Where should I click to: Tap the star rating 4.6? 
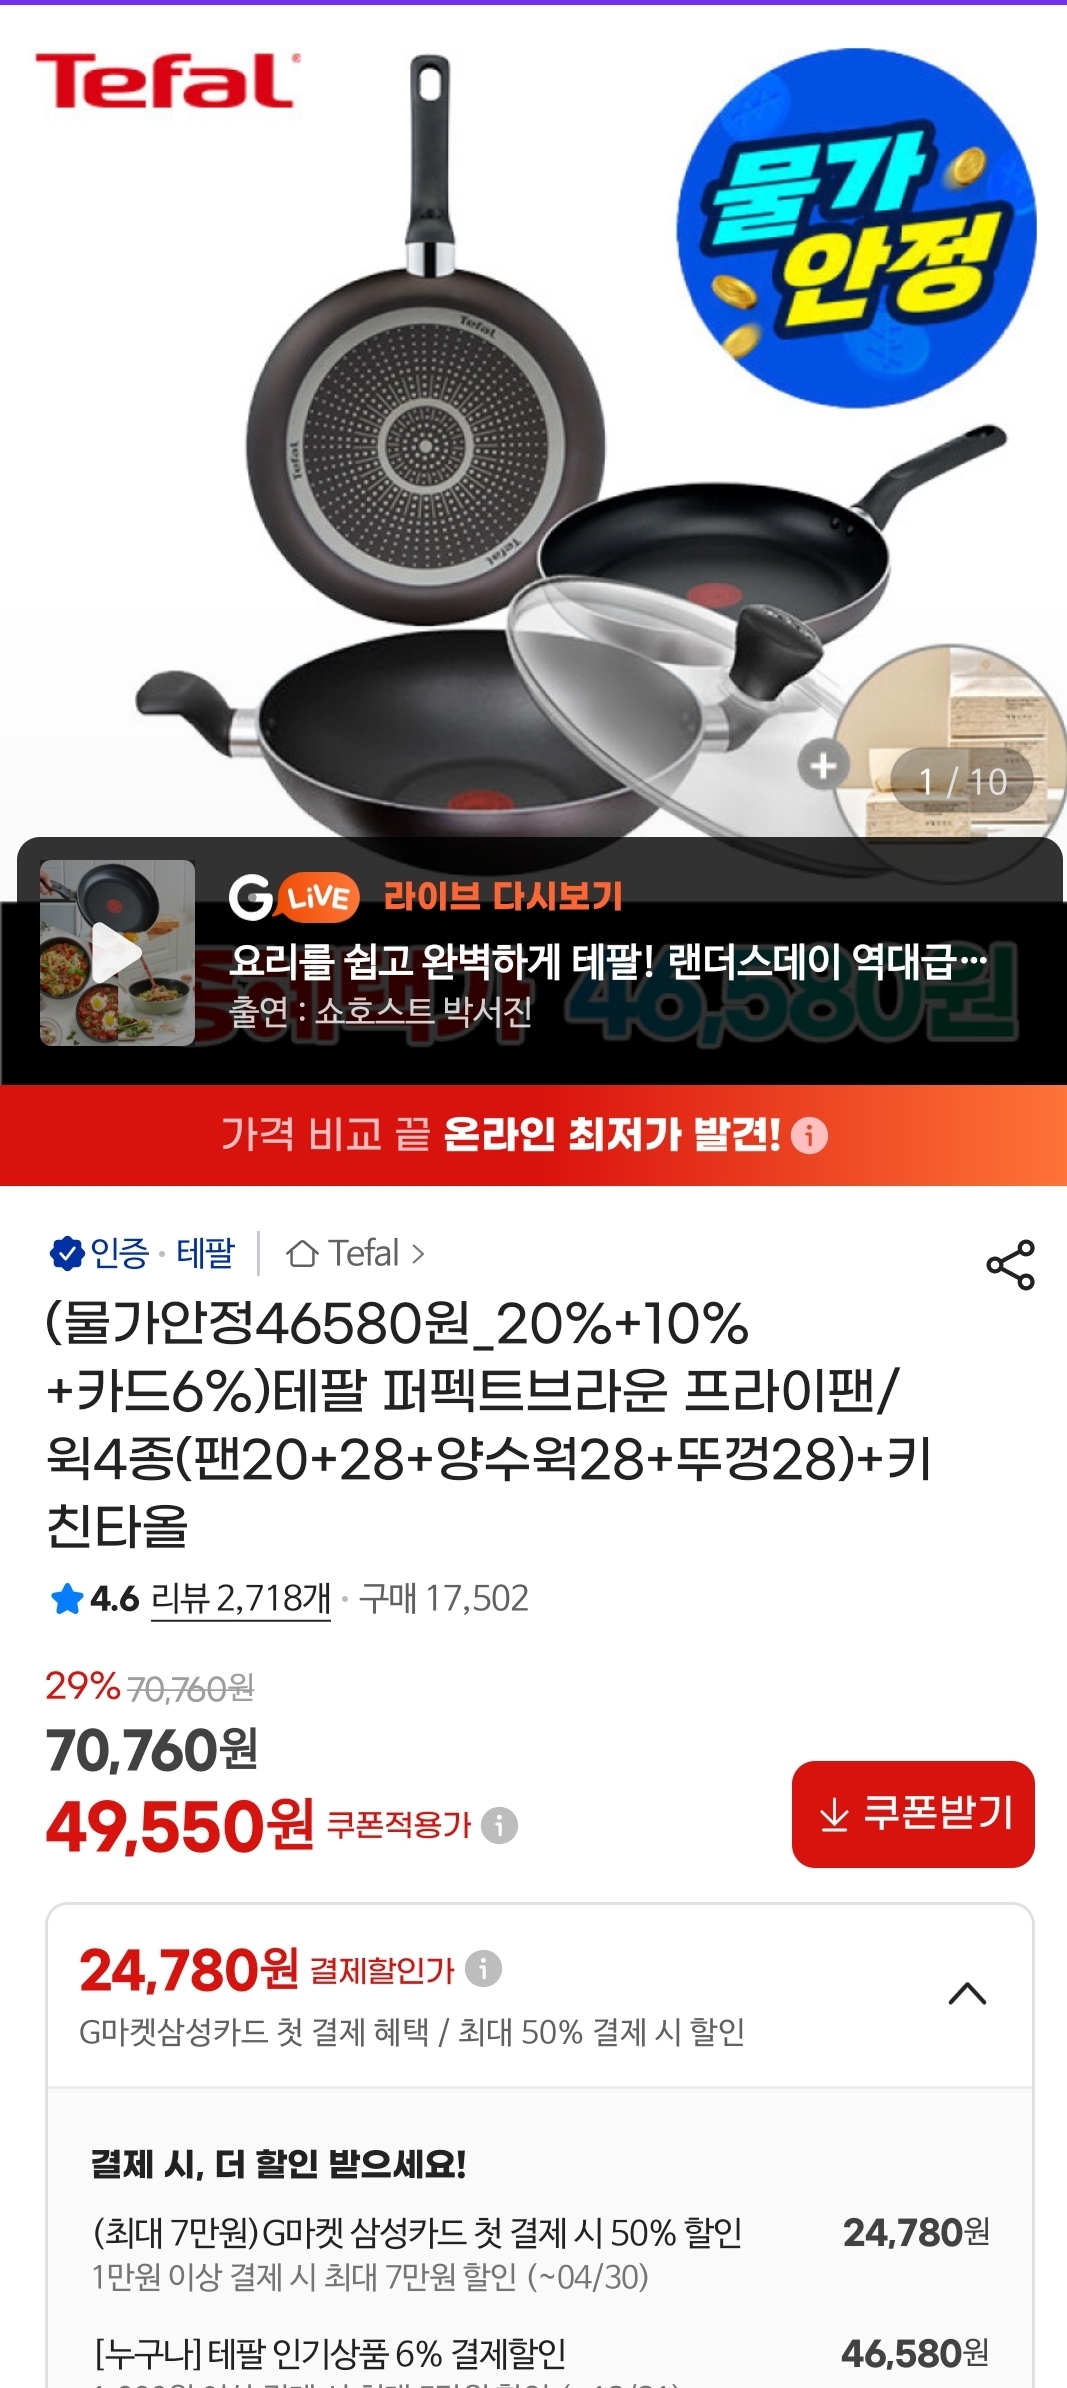tap(94, 1598)
